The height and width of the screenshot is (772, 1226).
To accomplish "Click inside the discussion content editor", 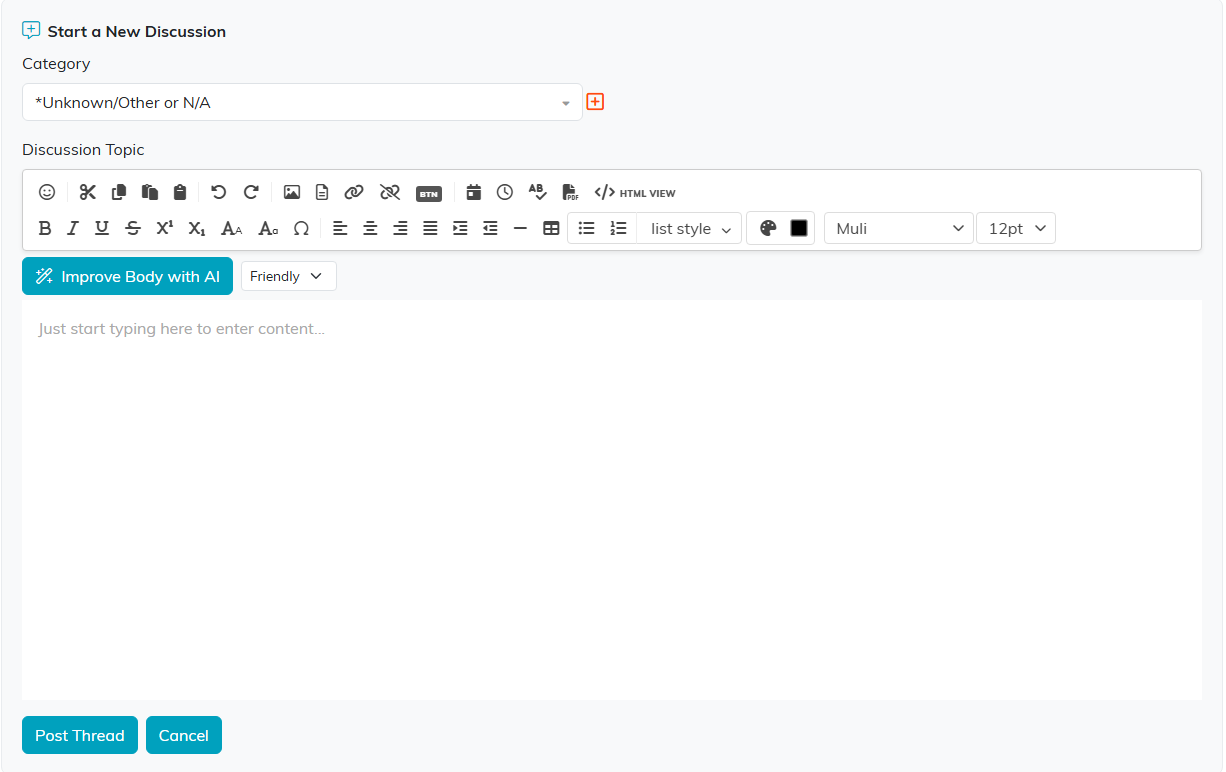I will [612, 500].
